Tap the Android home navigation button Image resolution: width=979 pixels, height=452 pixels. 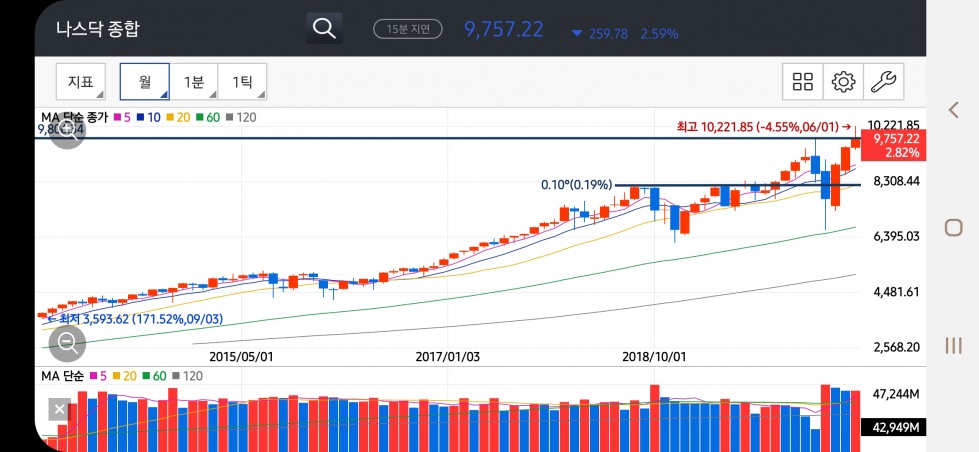click(953, 227)
